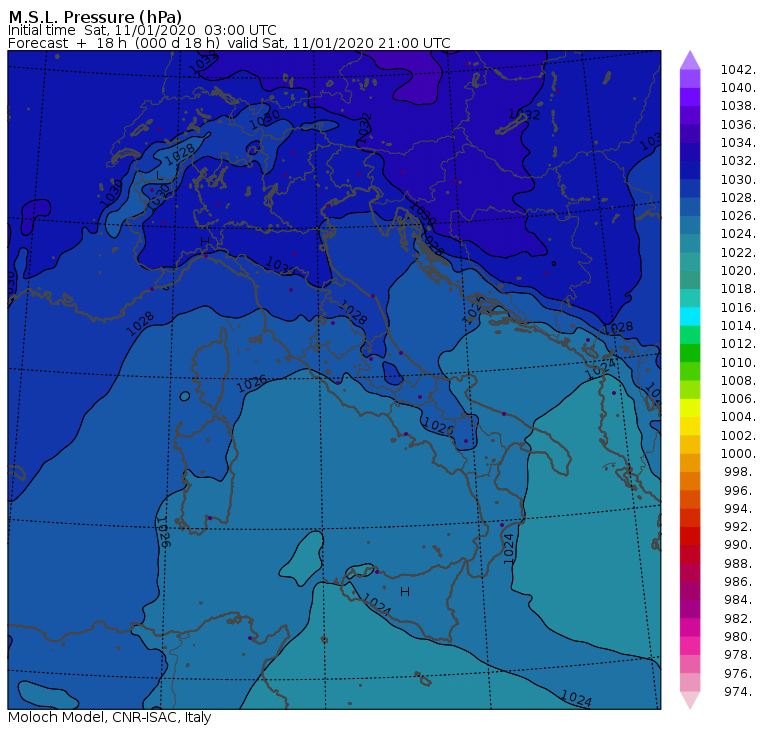The image size is (760, 731).
Task: Click the '1026.' legend value
Action: tap(738, 215)
